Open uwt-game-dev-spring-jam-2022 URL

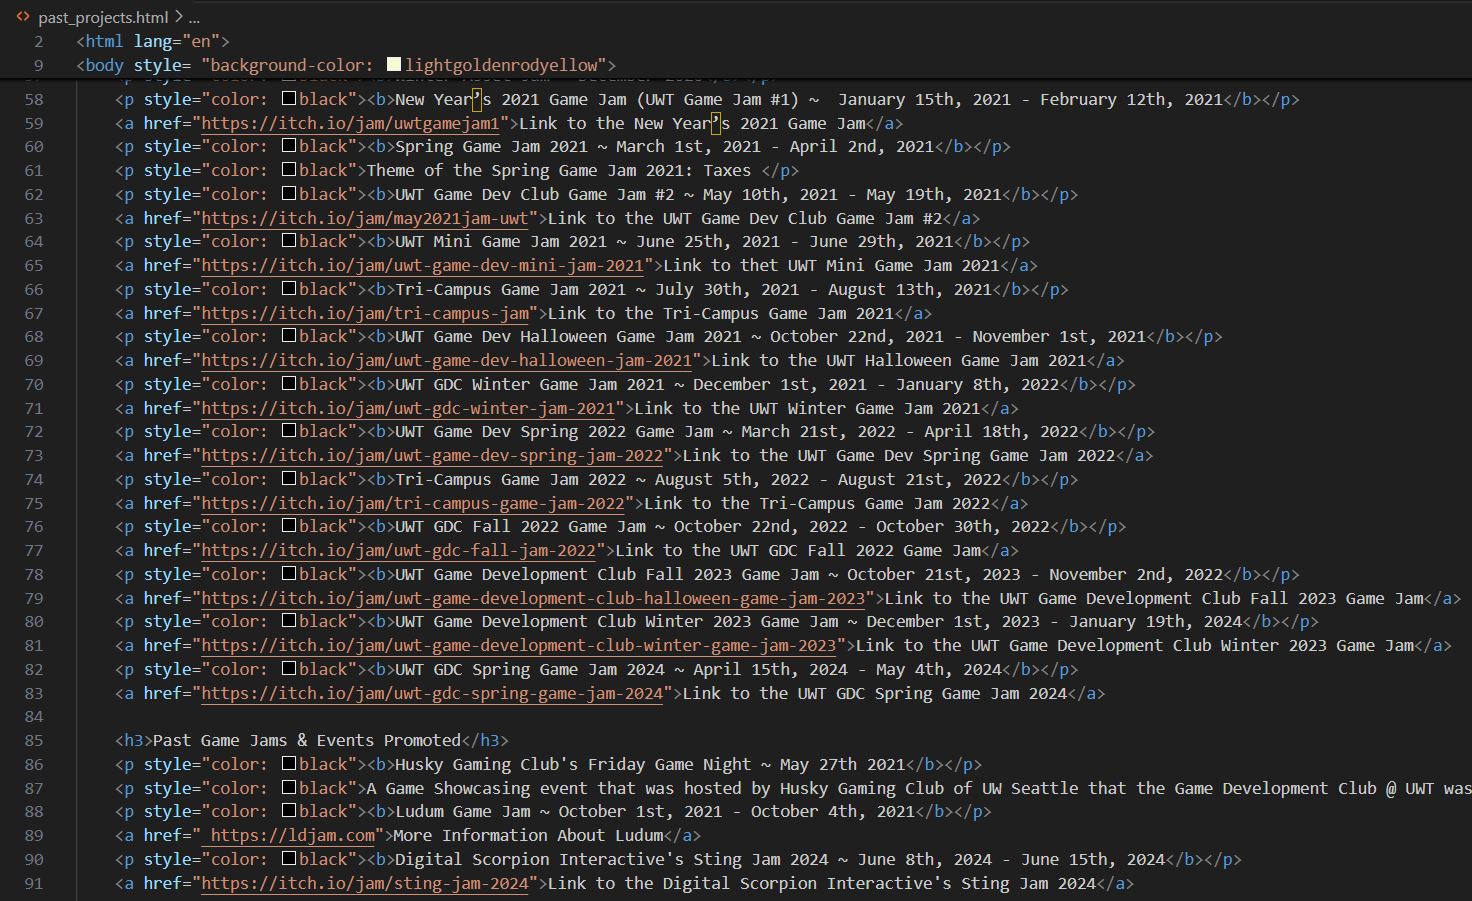click(x=432, y=456)
